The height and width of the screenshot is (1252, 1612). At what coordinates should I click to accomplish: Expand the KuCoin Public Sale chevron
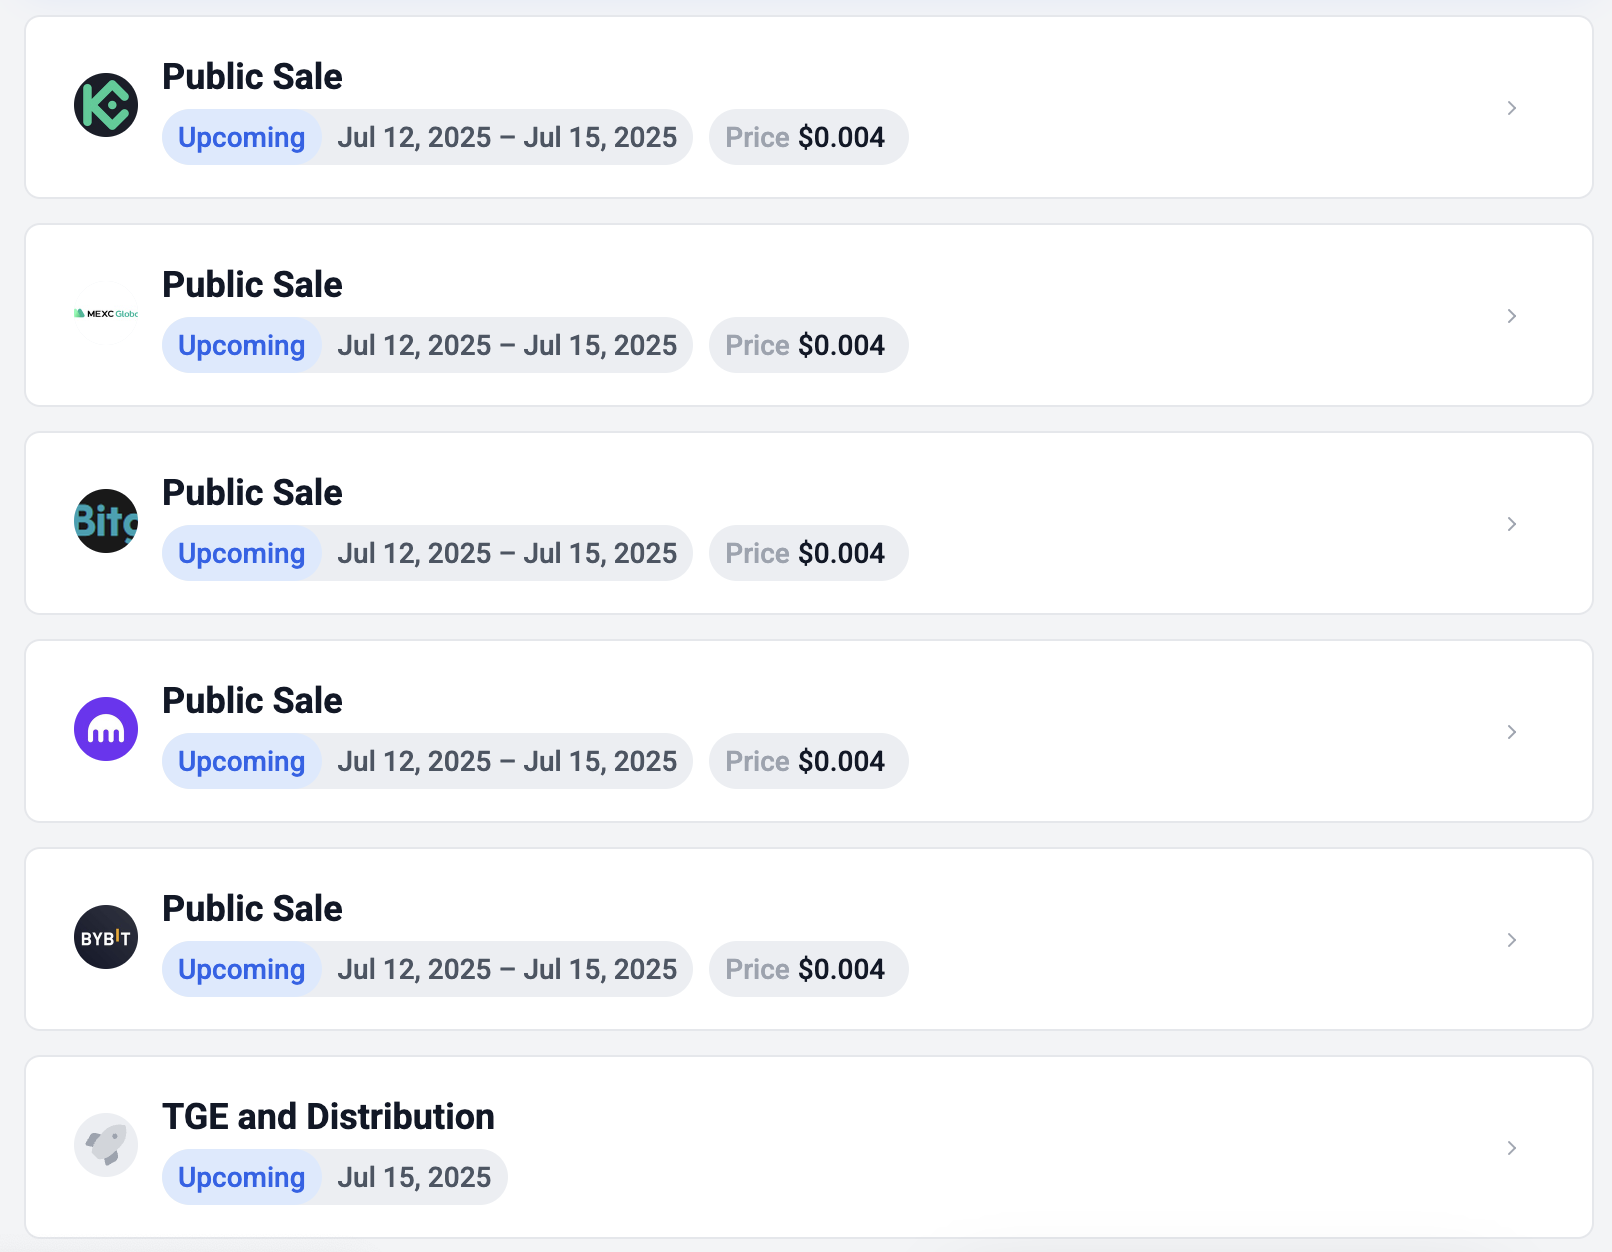point(1512,108)
